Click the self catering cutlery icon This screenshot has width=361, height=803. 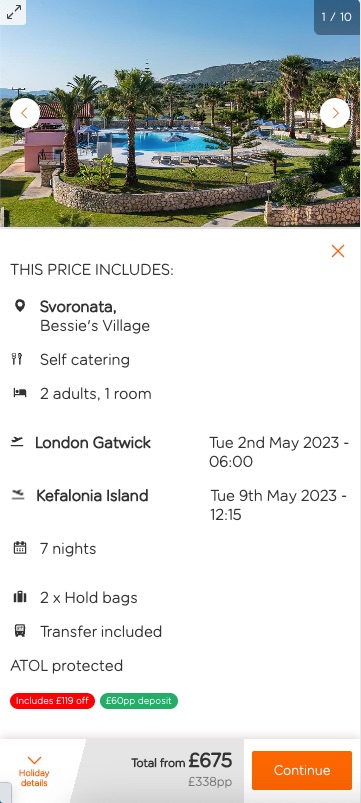[17, 359]
